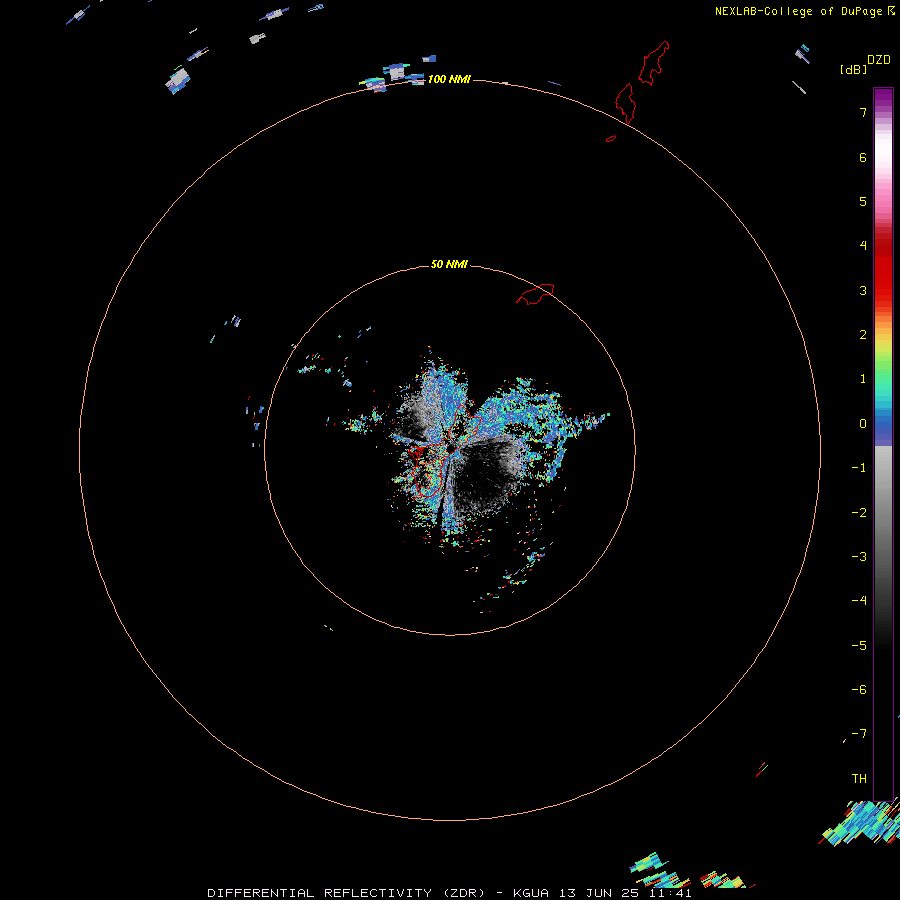Click the 2 dB label on the legend
This screenshot has height=900, width=900.
click(x=863, y=335)
